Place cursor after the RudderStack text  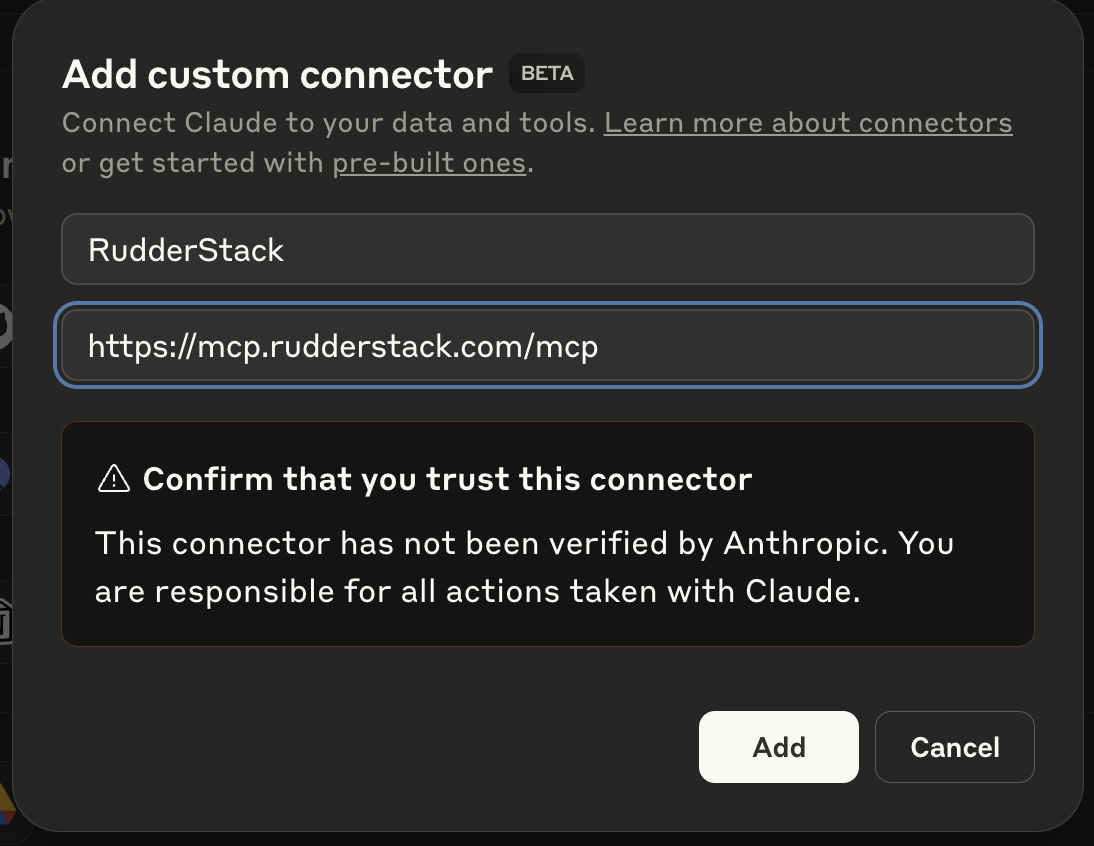point(285,250)
